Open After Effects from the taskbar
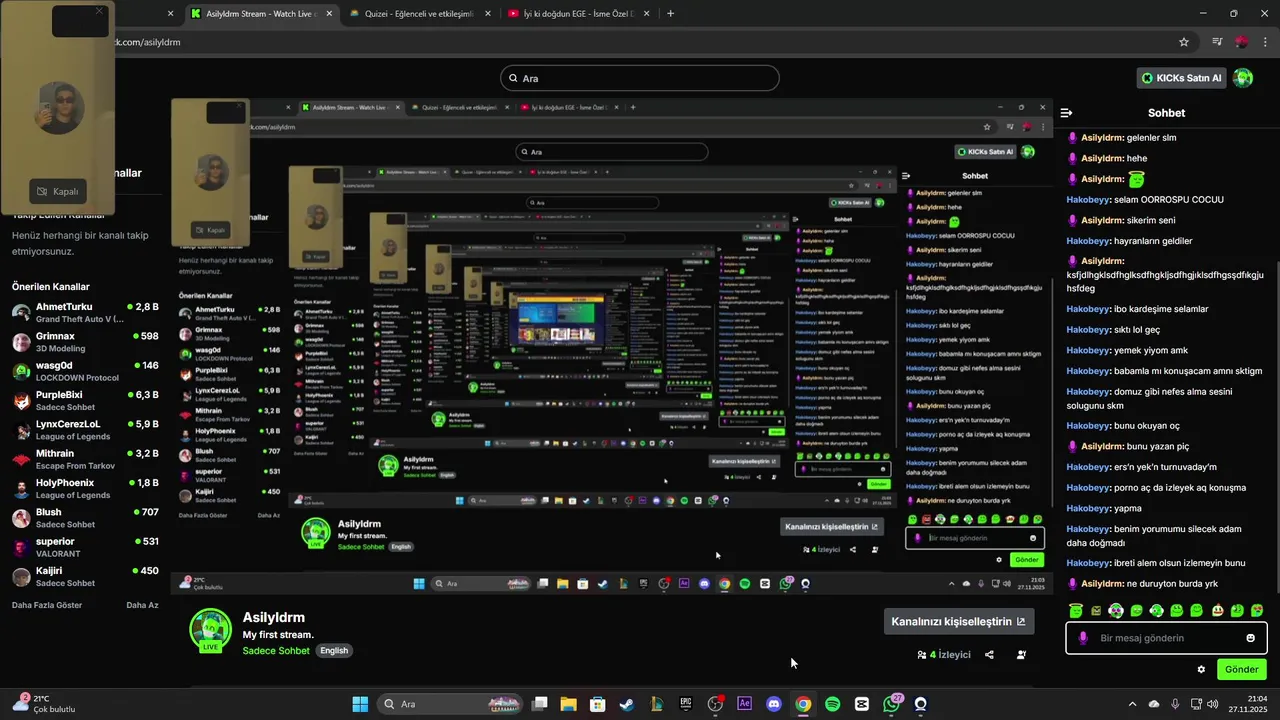This screenshot has width=1280, height=720. (744, 704)
